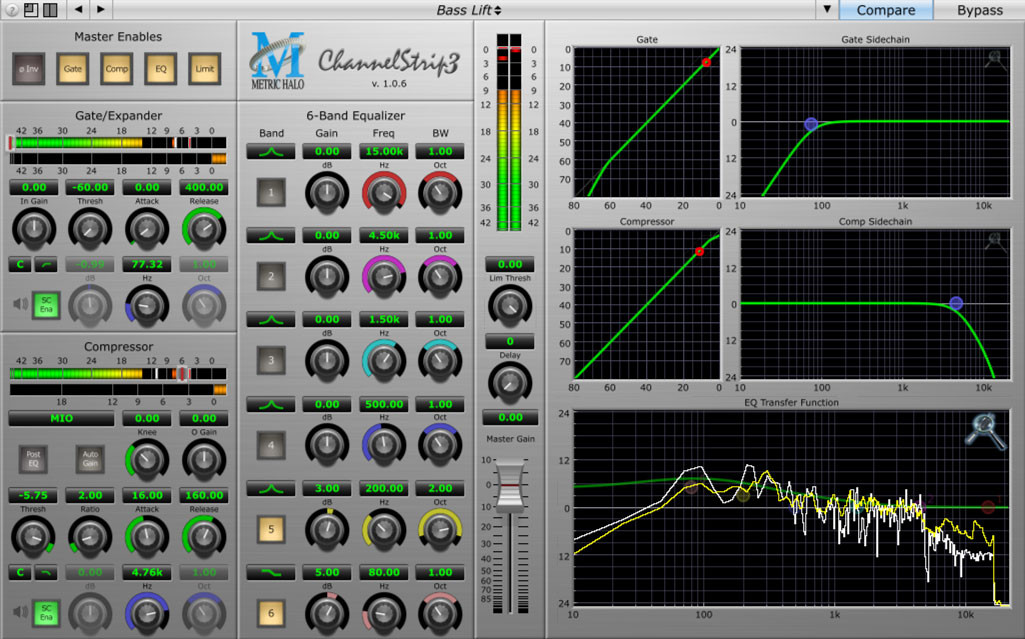The height and width of the screenshot is (639, 1025).
Task: Toggle compressor Auto Gain button
Action: (x=89, y=458)
